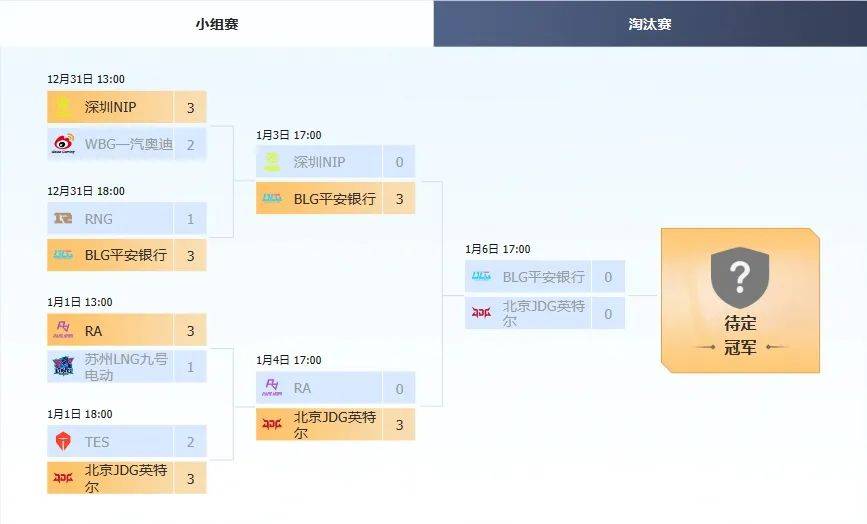Click the 1月6日 17:00 final match time
This screenshot has width=867, height=524.
498,249
